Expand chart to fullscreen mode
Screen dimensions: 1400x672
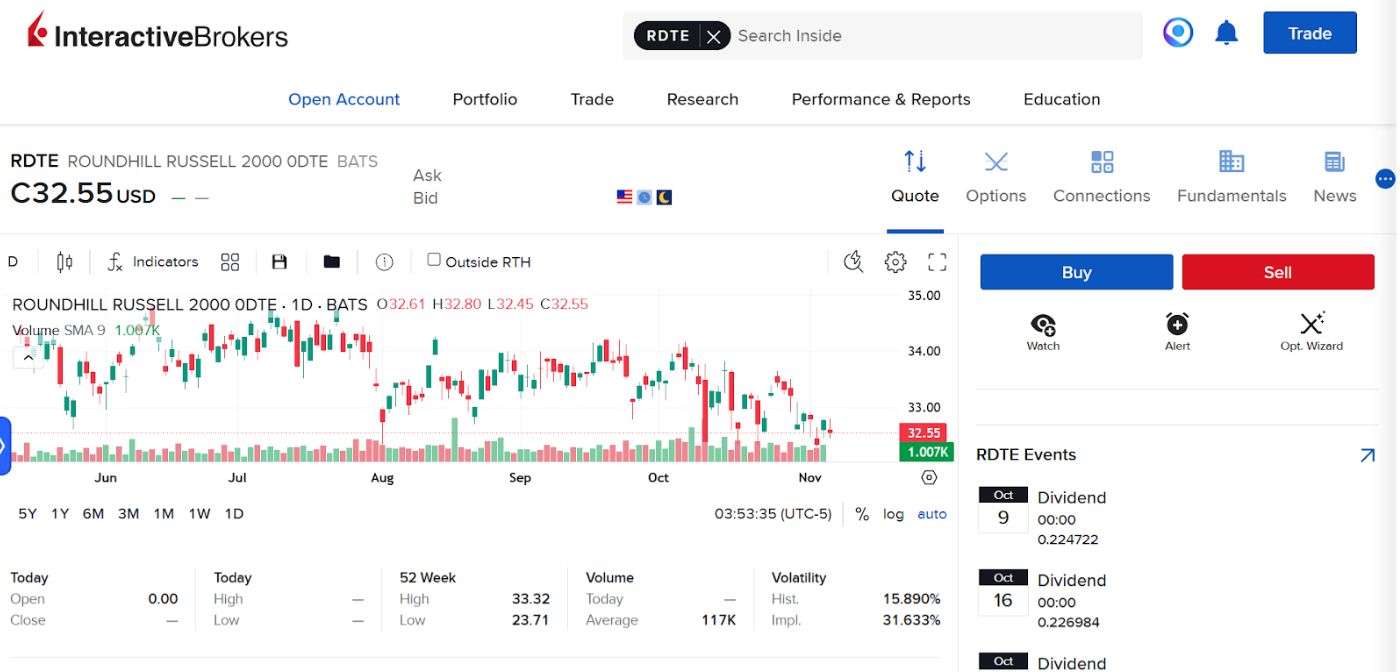point(937,261)
